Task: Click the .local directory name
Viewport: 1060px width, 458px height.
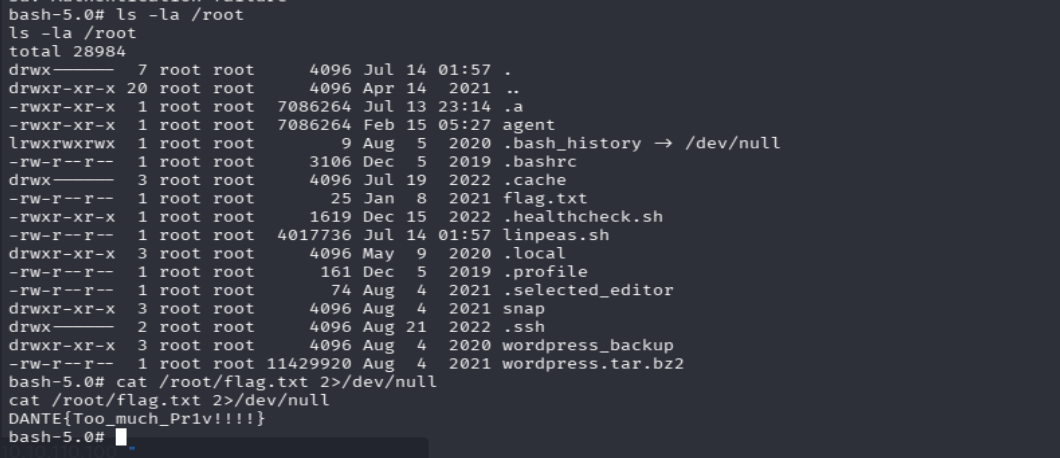Action: point(534,253)
